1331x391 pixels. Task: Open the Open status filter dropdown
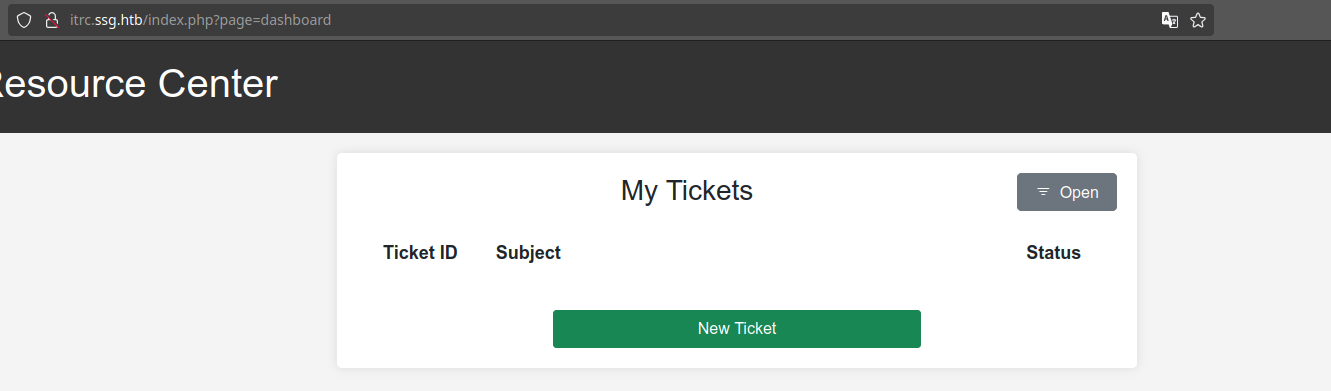[1067, 192]
